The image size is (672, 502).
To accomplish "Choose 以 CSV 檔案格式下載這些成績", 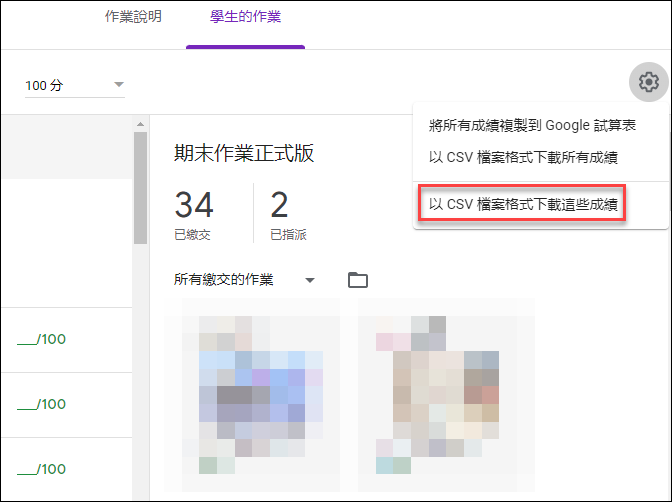I will coord(522,204).
